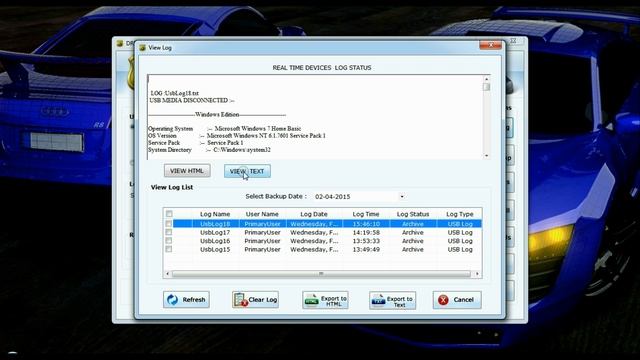Click the 14:19:58 log time cell

(366, 232)
